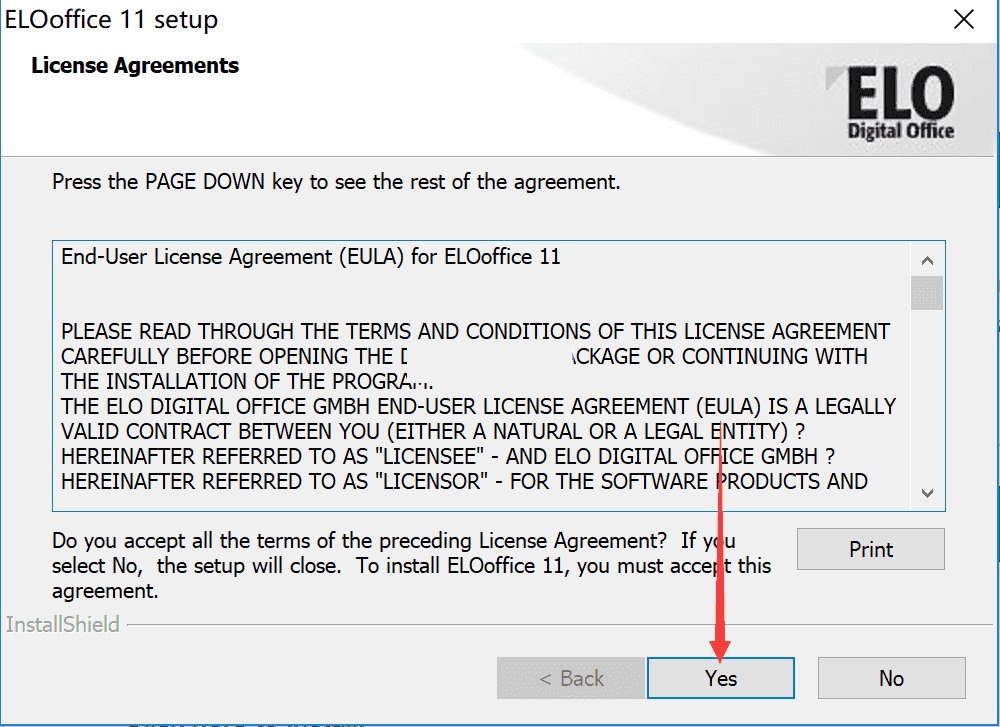This screenshot has width=1000, height=727.
Task: Click the line mentioning "LICENSEE"
Action: pos(448,456)
